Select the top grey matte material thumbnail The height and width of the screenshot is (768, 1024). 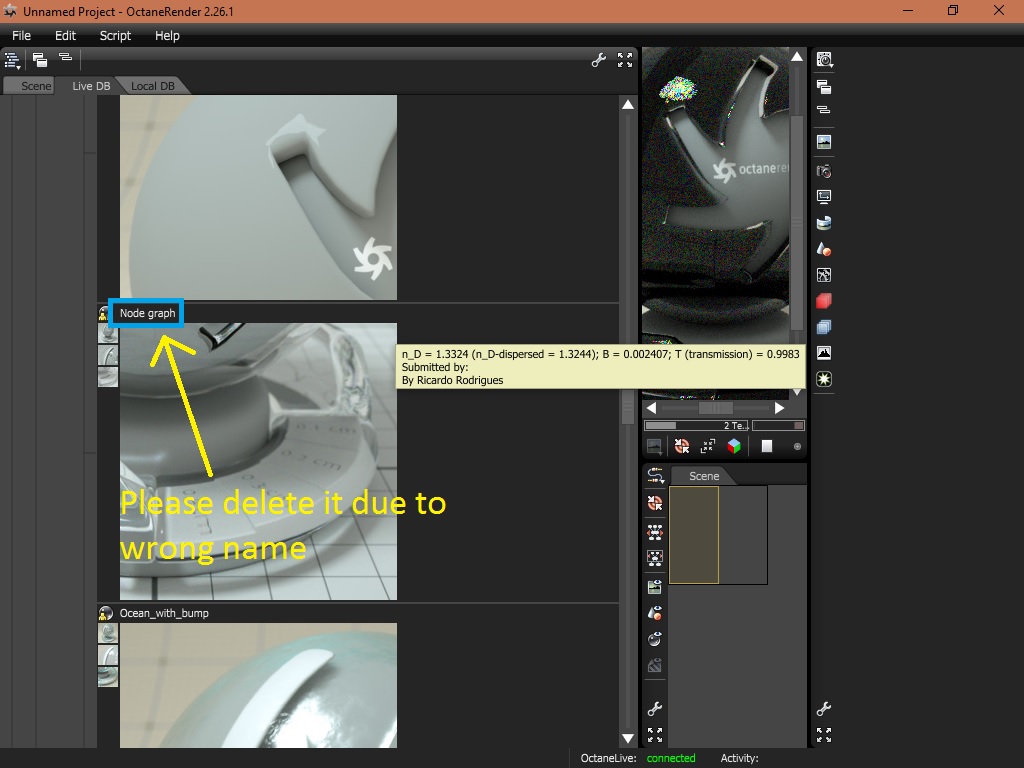259,197
